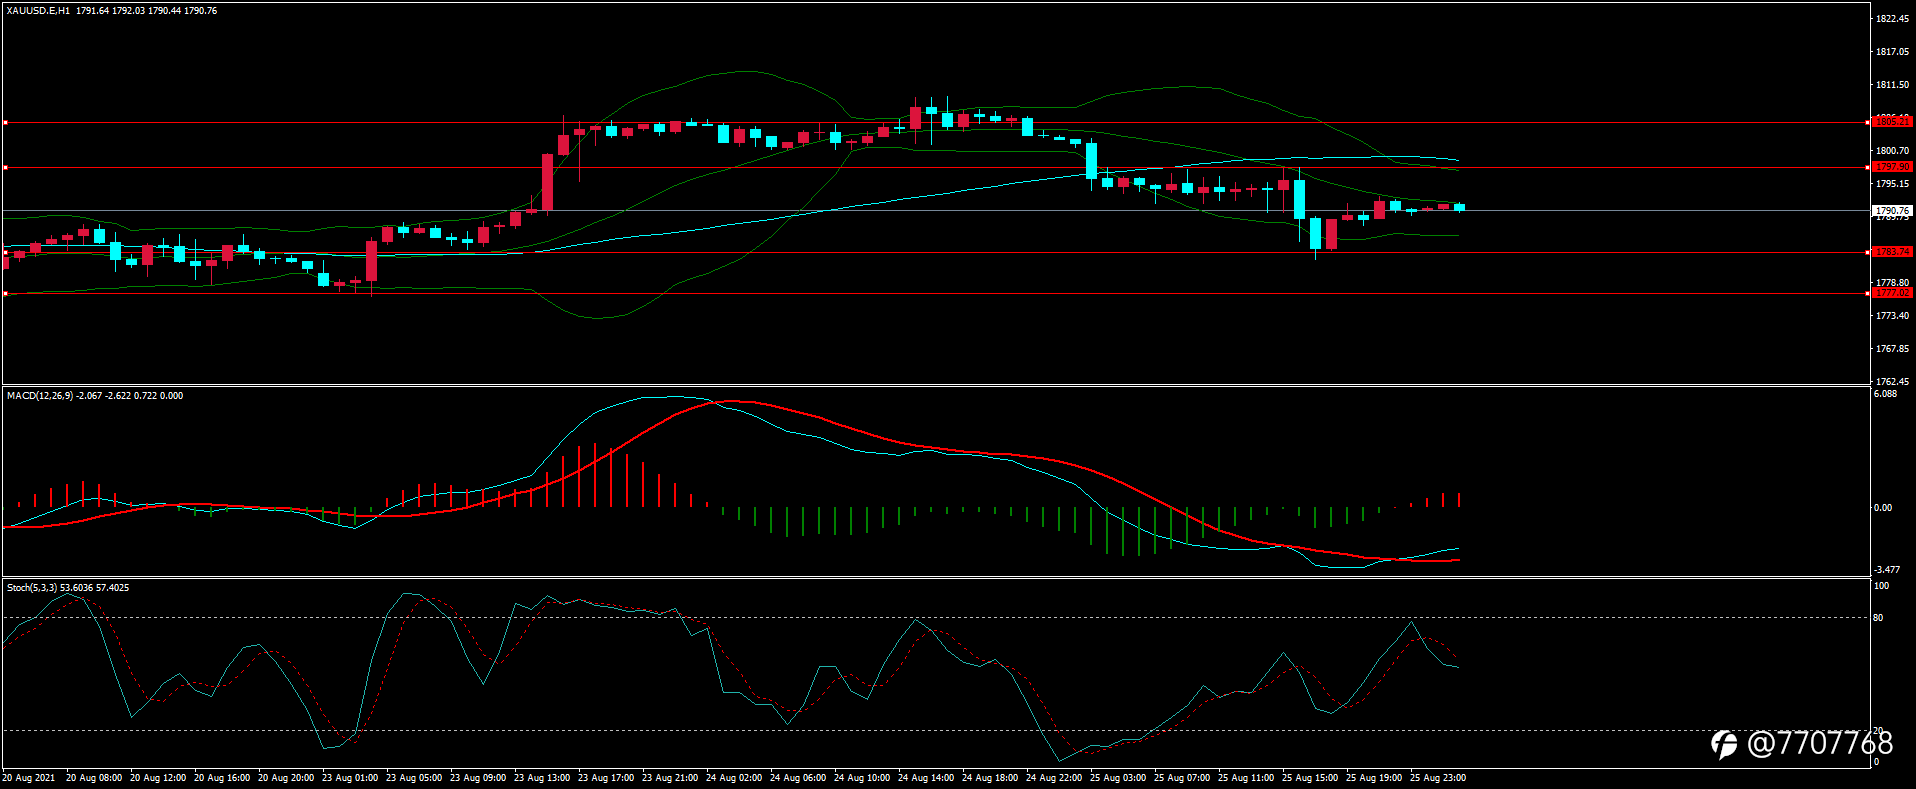
Task: Click the Stoch(5,3,3) indicator label
Action: click(x=32, y=588)
